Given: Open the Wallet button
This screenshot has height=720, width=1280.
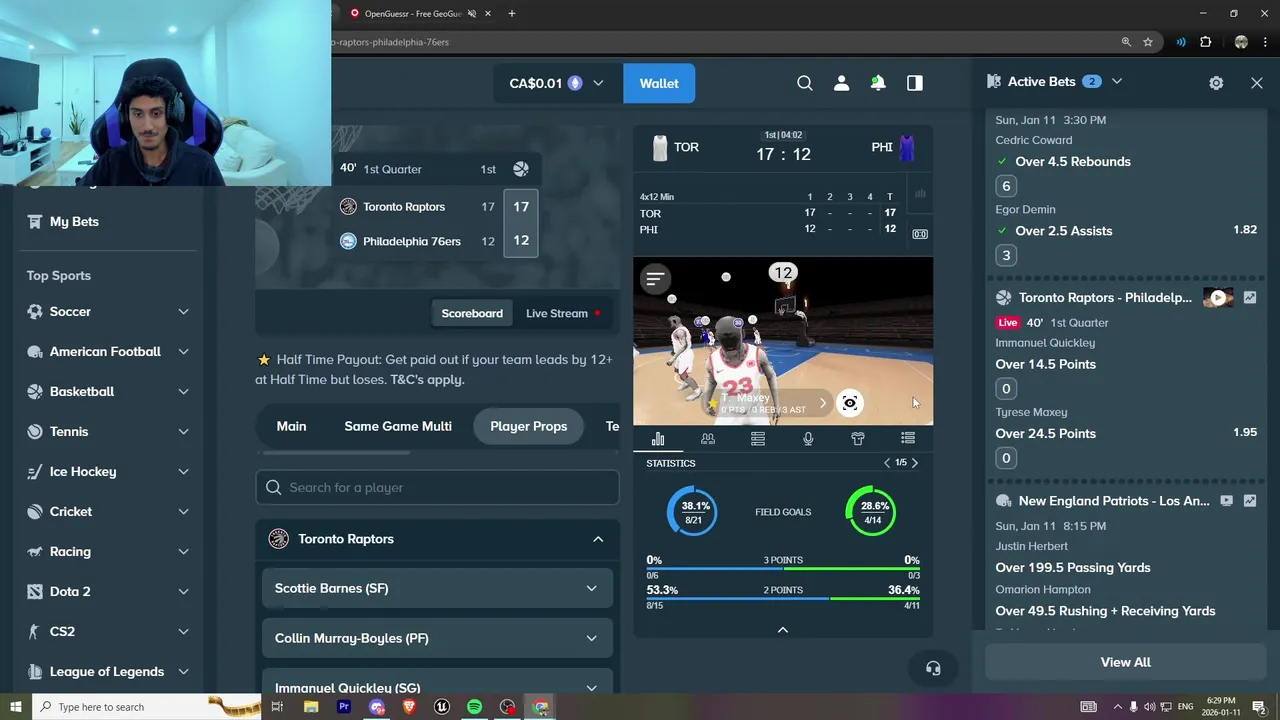Looking at the screenshot, I should pos(659,83).
